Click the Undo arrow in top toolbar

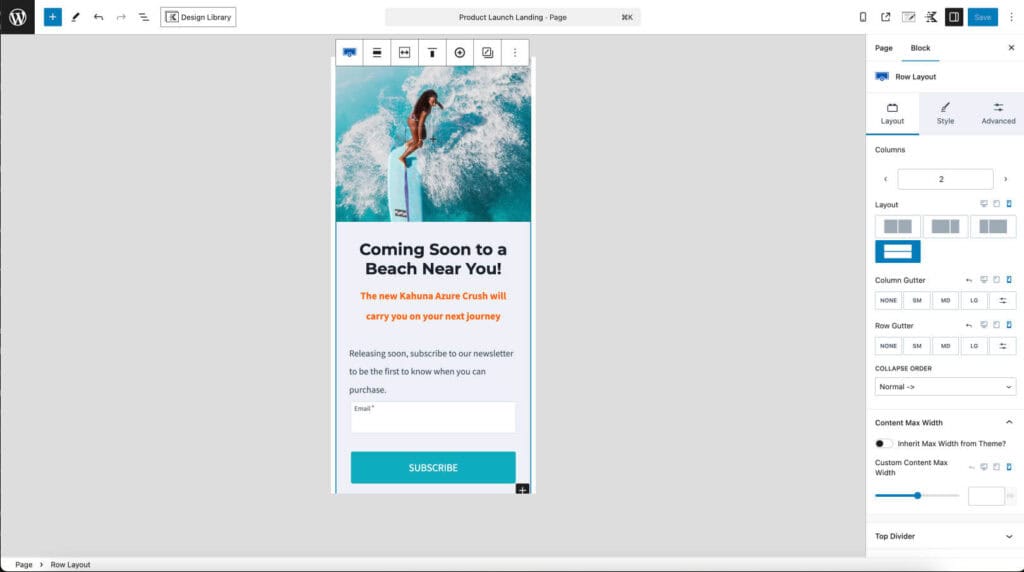(x=98, y=17)
